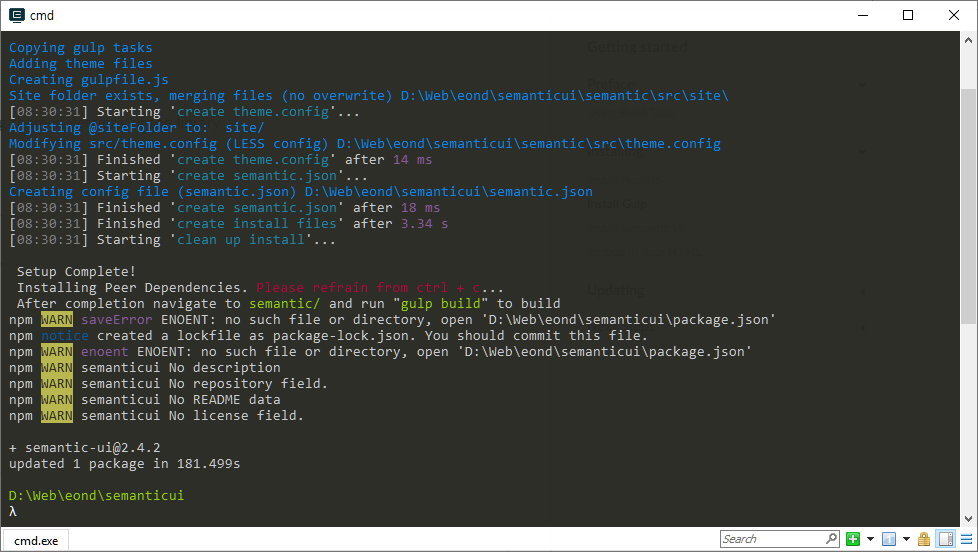
Task: Click the 'Copying gulp tasks' line
Action: [80, 47]
